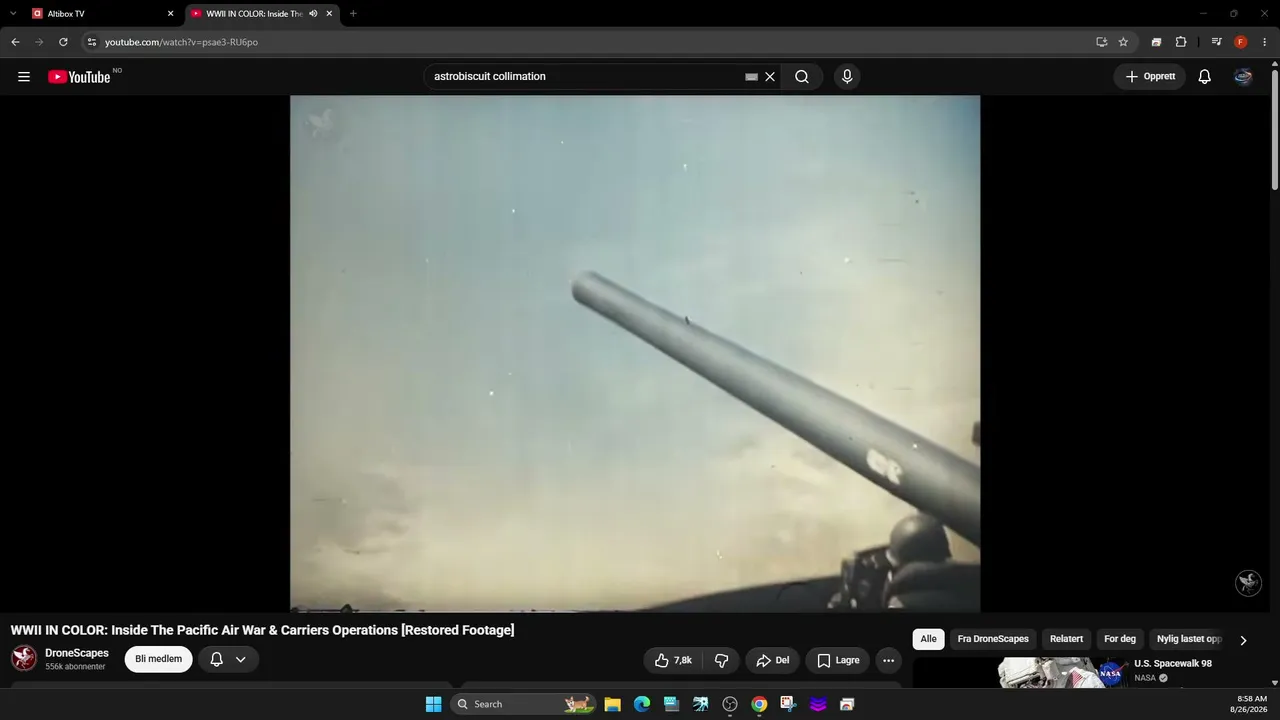1280x720 pixels.
Task: Open the DroneScapes channel name link
Action: [x=77, y=653]
